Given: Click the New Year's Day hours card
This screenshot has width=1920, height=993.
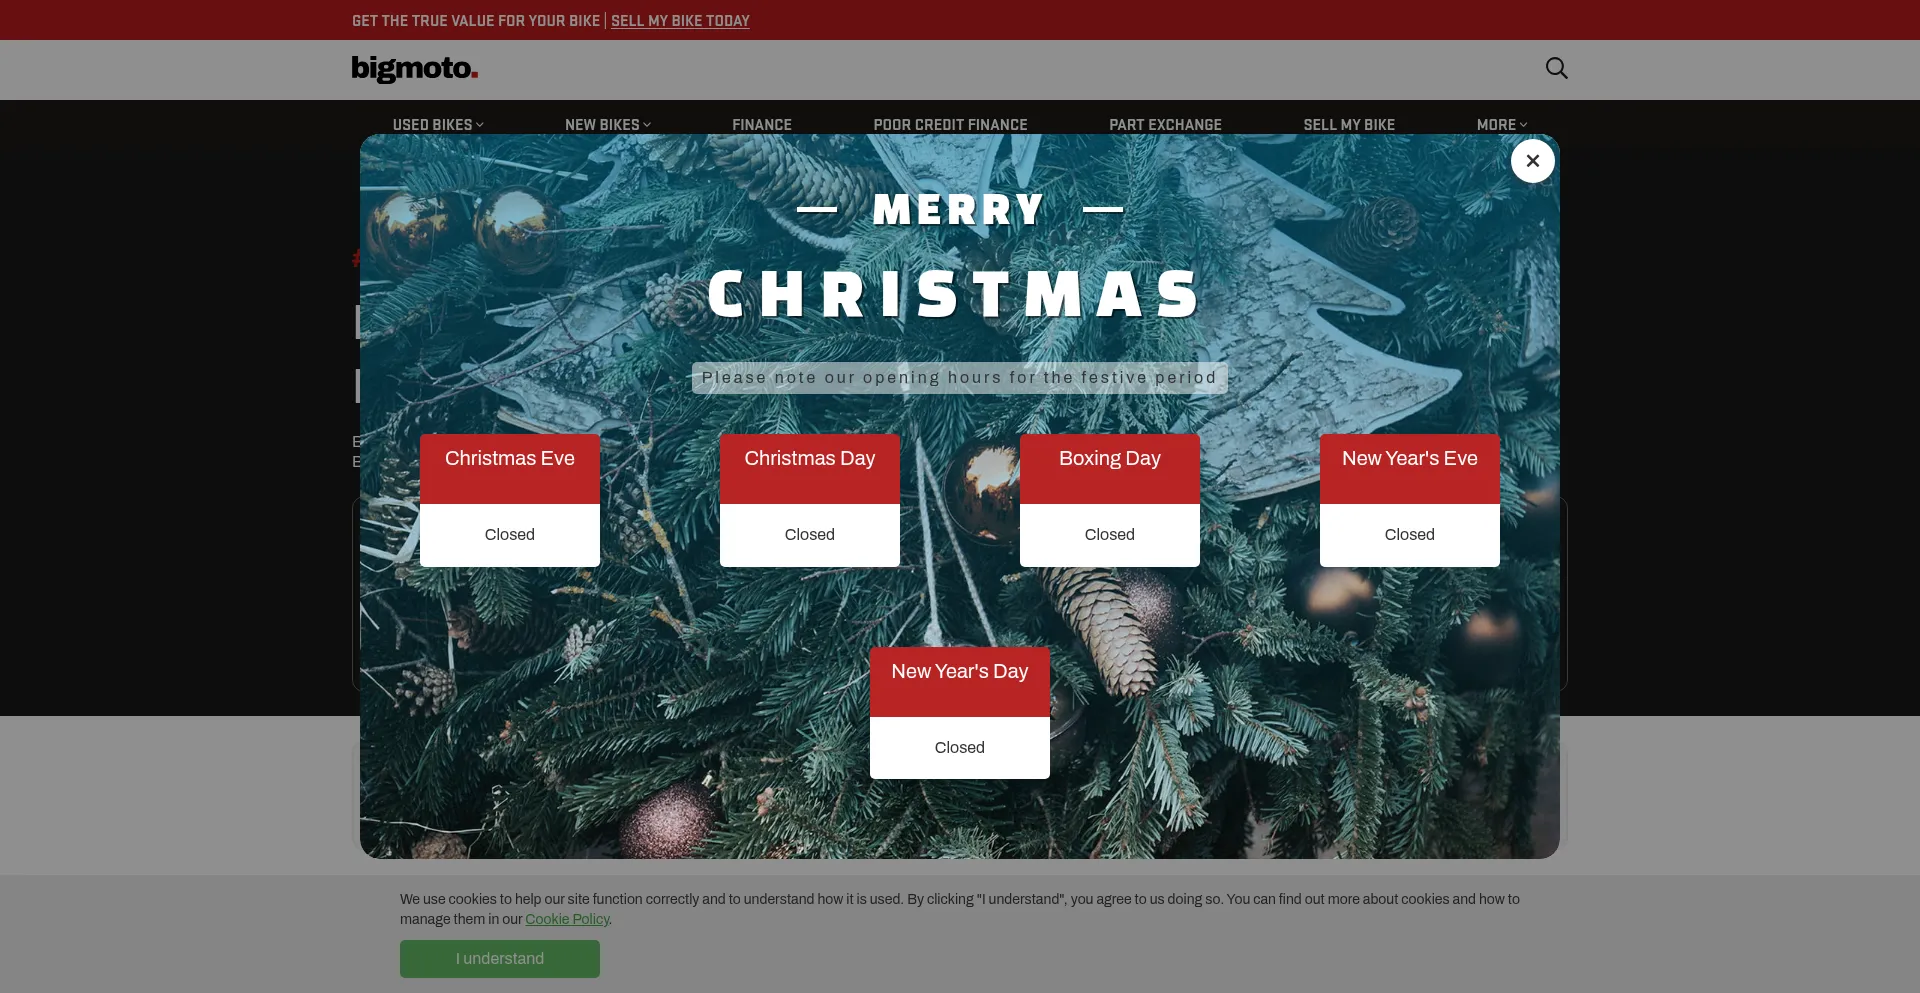Looking at the screenshot, I should click(960, 713).
